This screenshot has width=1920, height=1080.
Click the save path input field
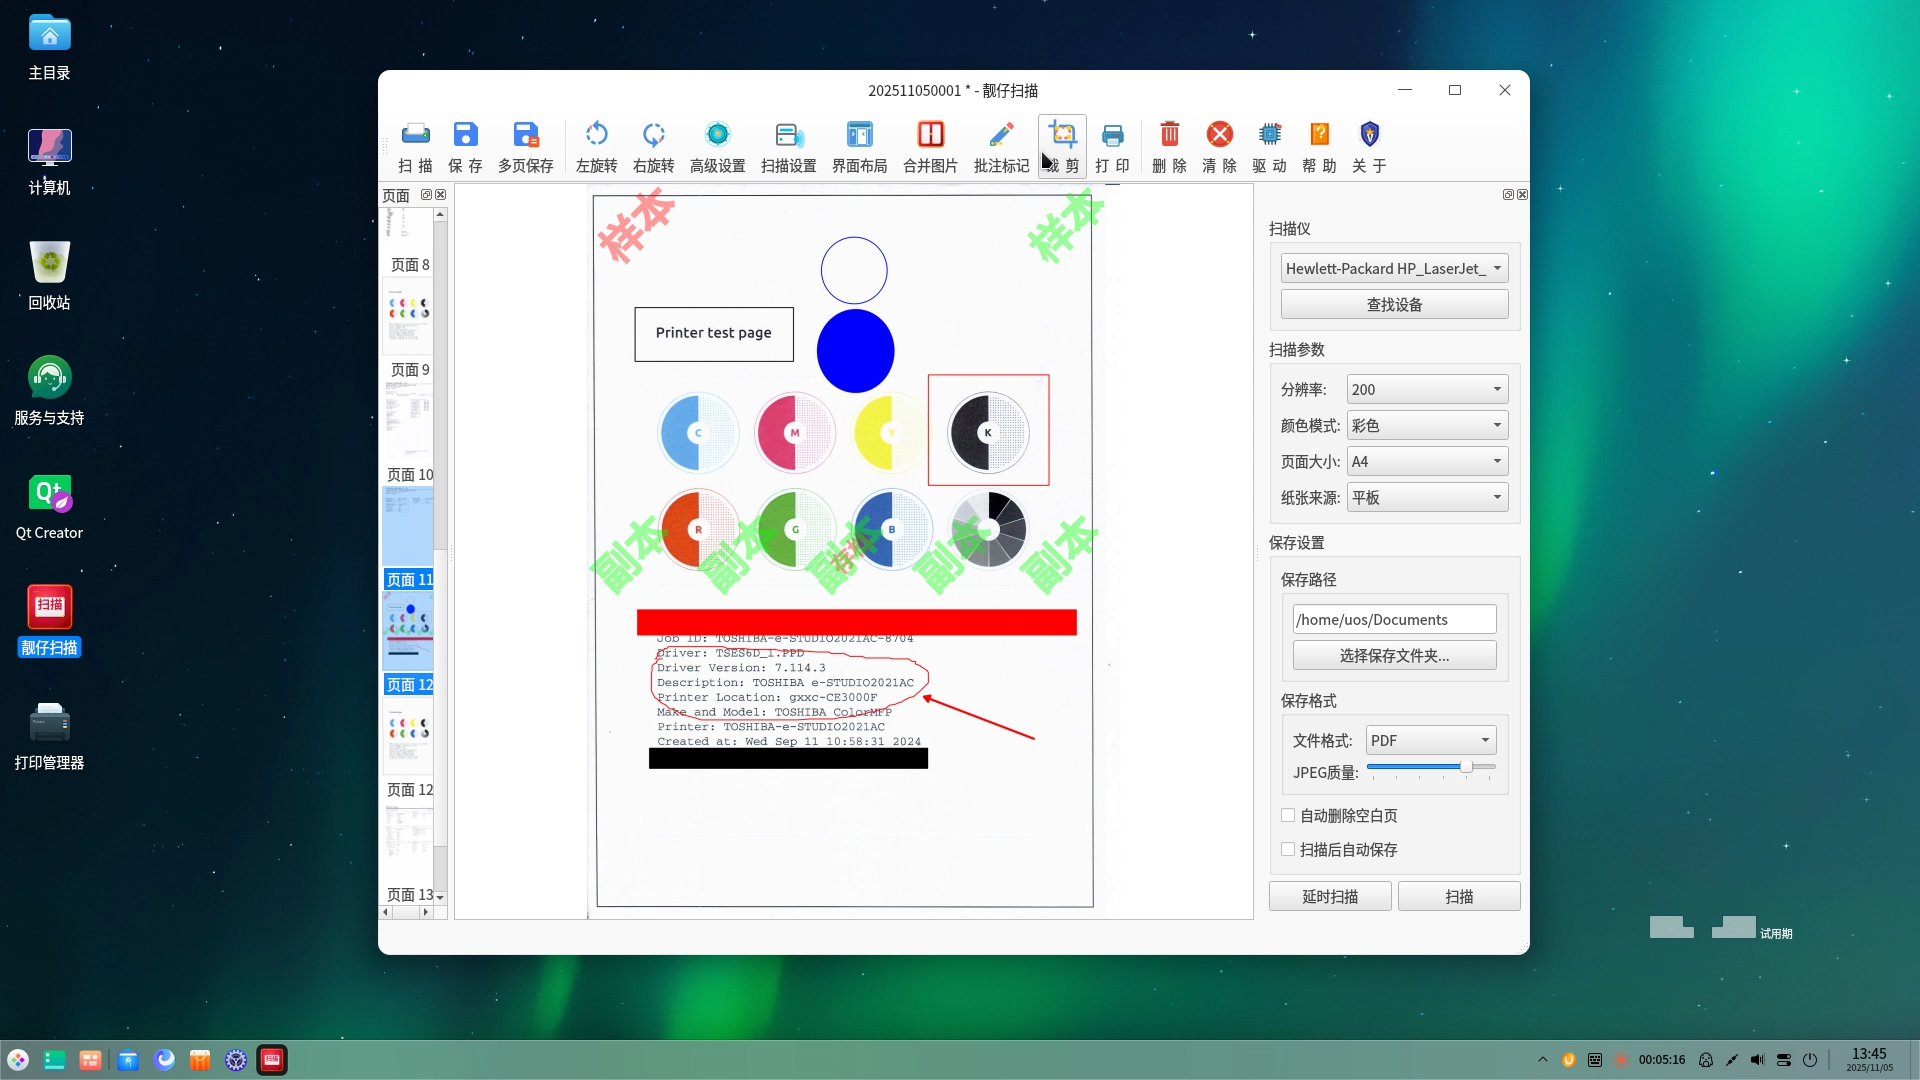coord(1394,619)
